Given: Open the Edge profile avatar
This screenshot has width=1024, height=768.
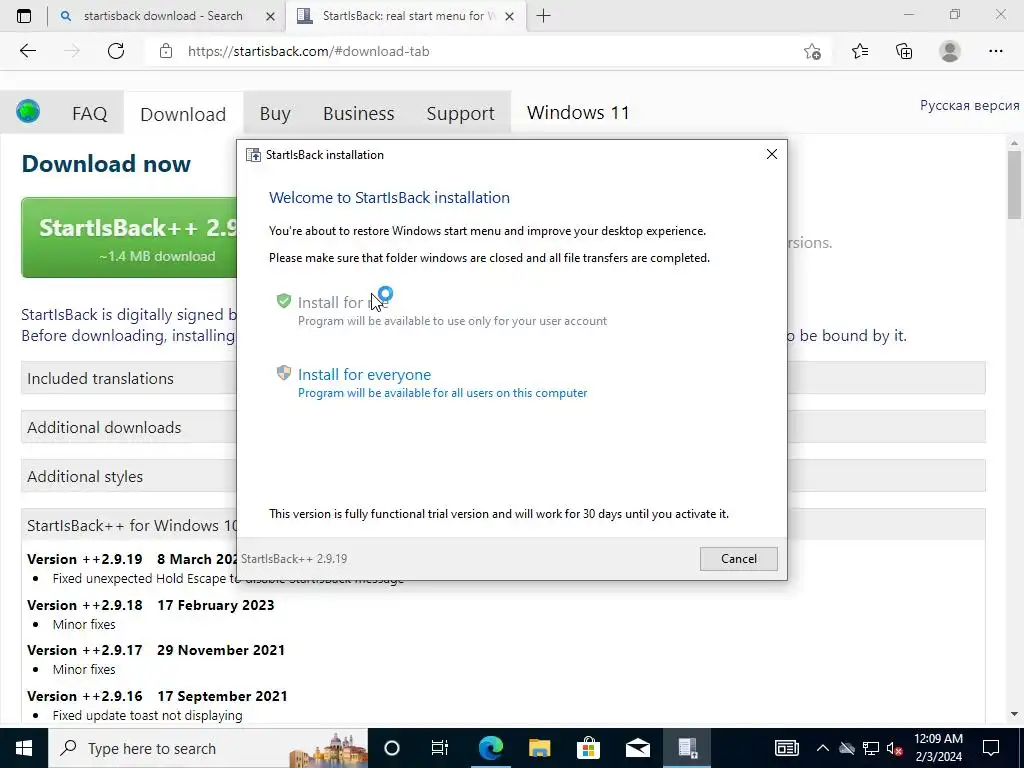Looking at the screenshot, I should 950,51.
